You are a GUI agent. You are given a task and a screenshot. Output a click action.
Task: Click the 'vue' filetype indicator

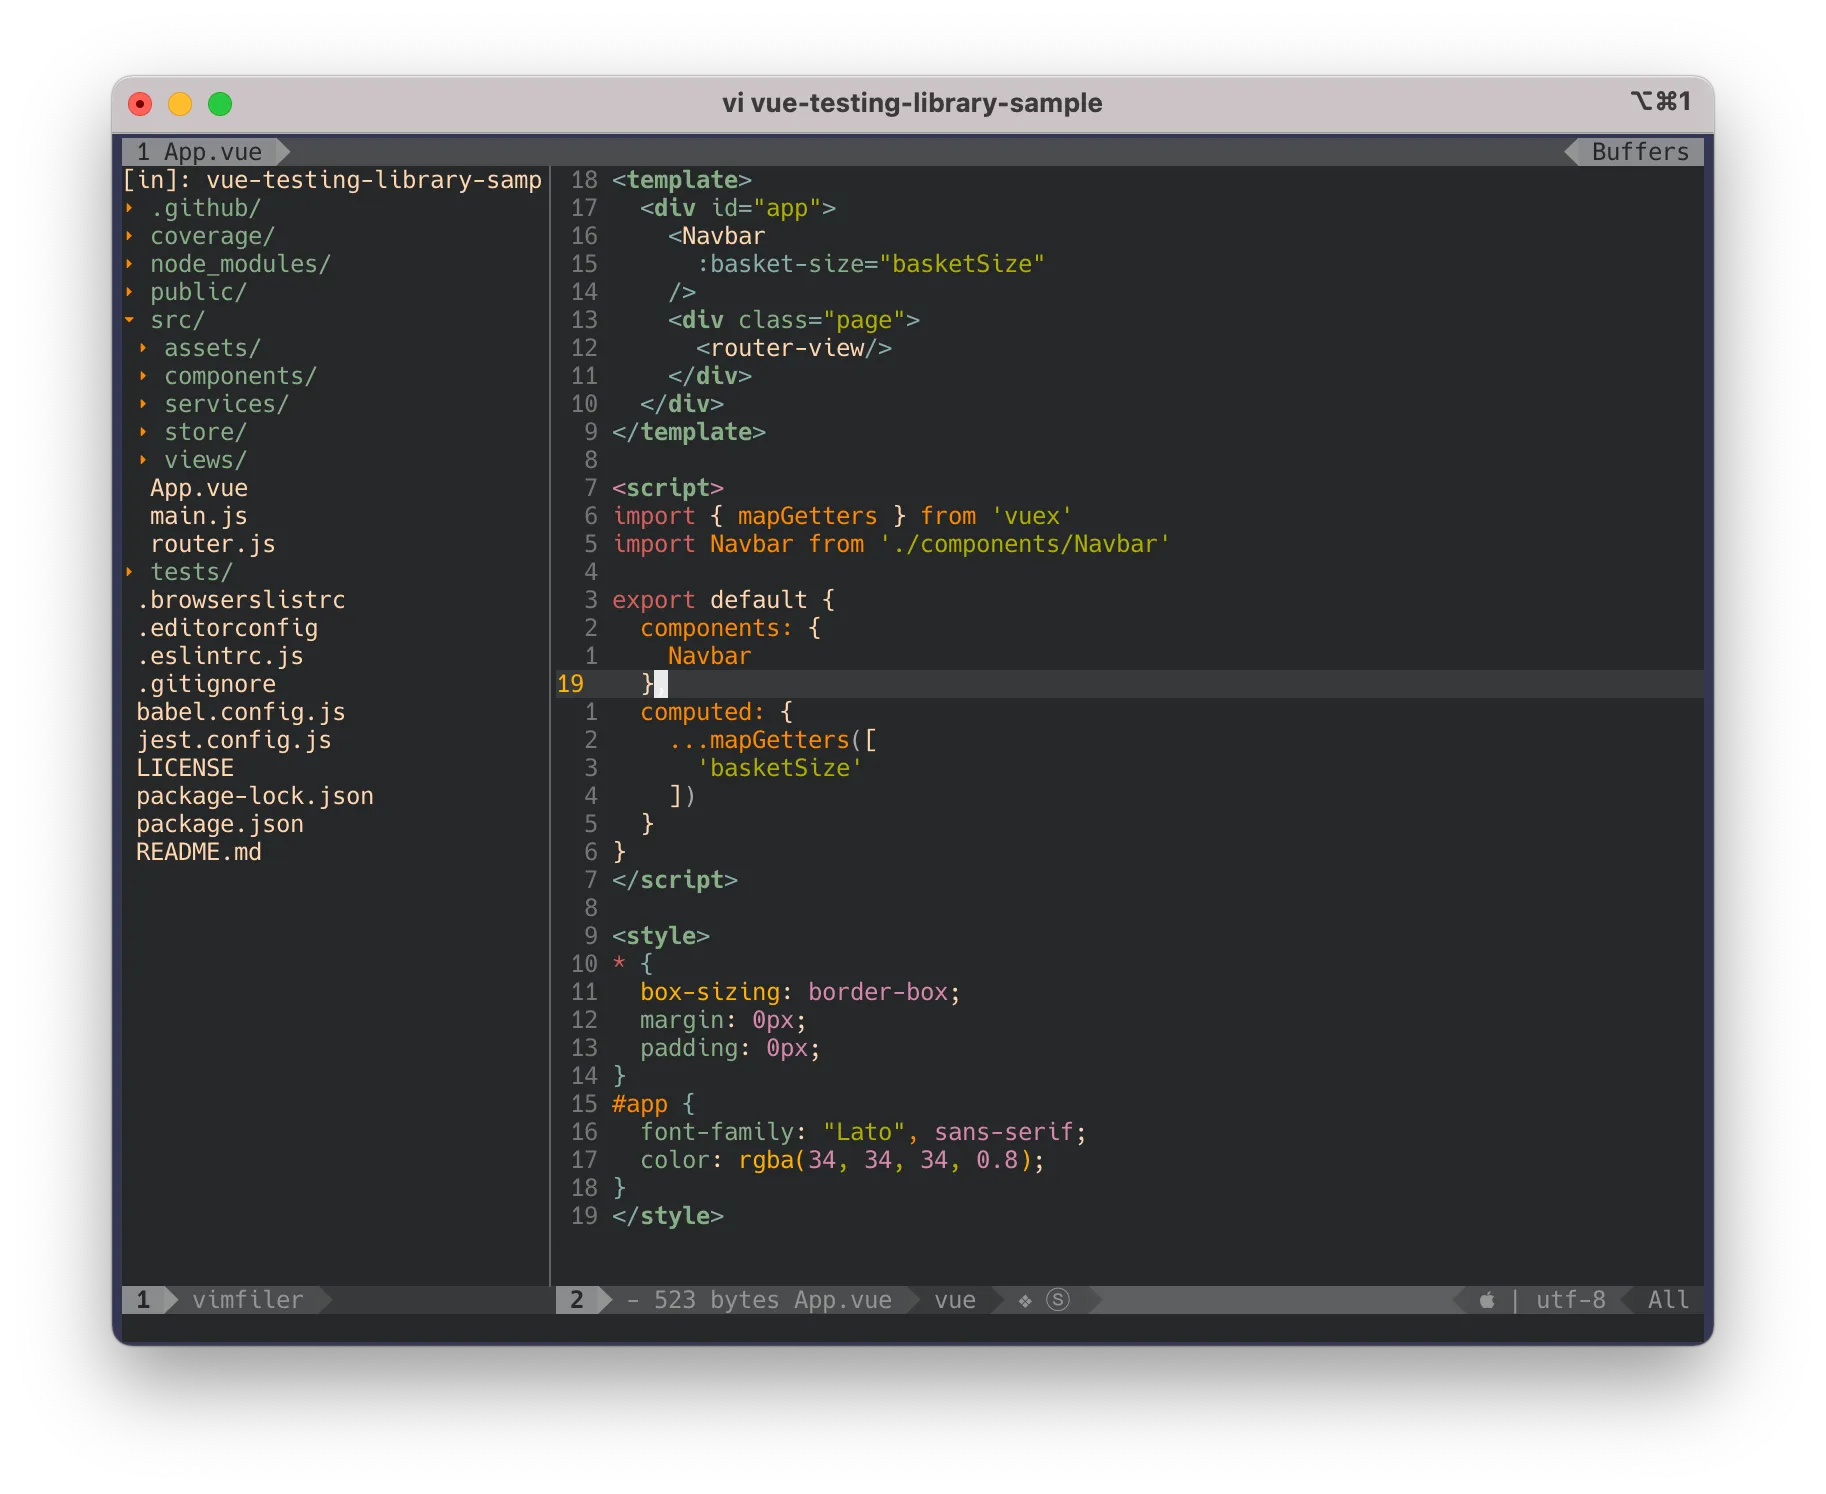tap(955, 1300)
